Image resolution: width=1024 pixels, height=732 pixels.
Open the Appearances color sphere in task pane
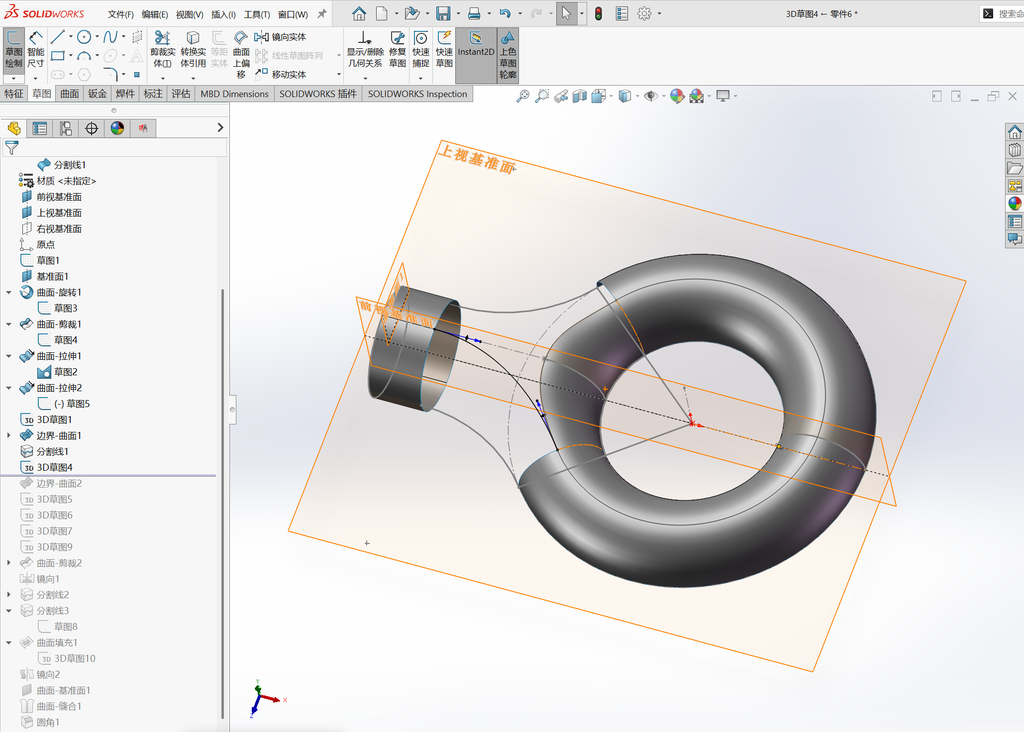(1014, 203)
